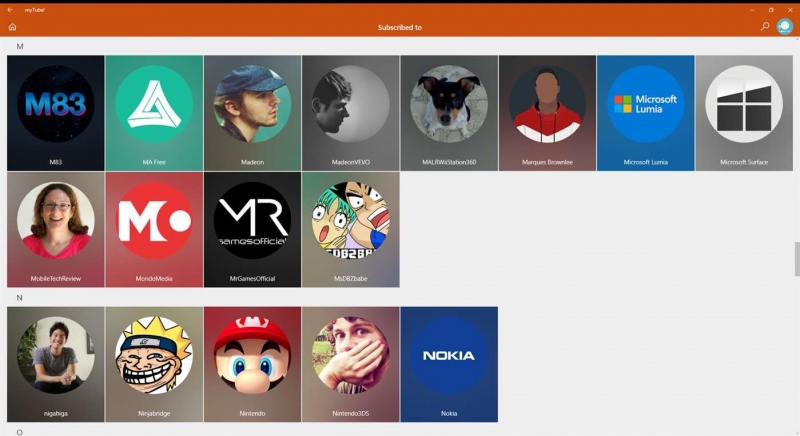
Task: Select the O section header
Action: point(19,432)
